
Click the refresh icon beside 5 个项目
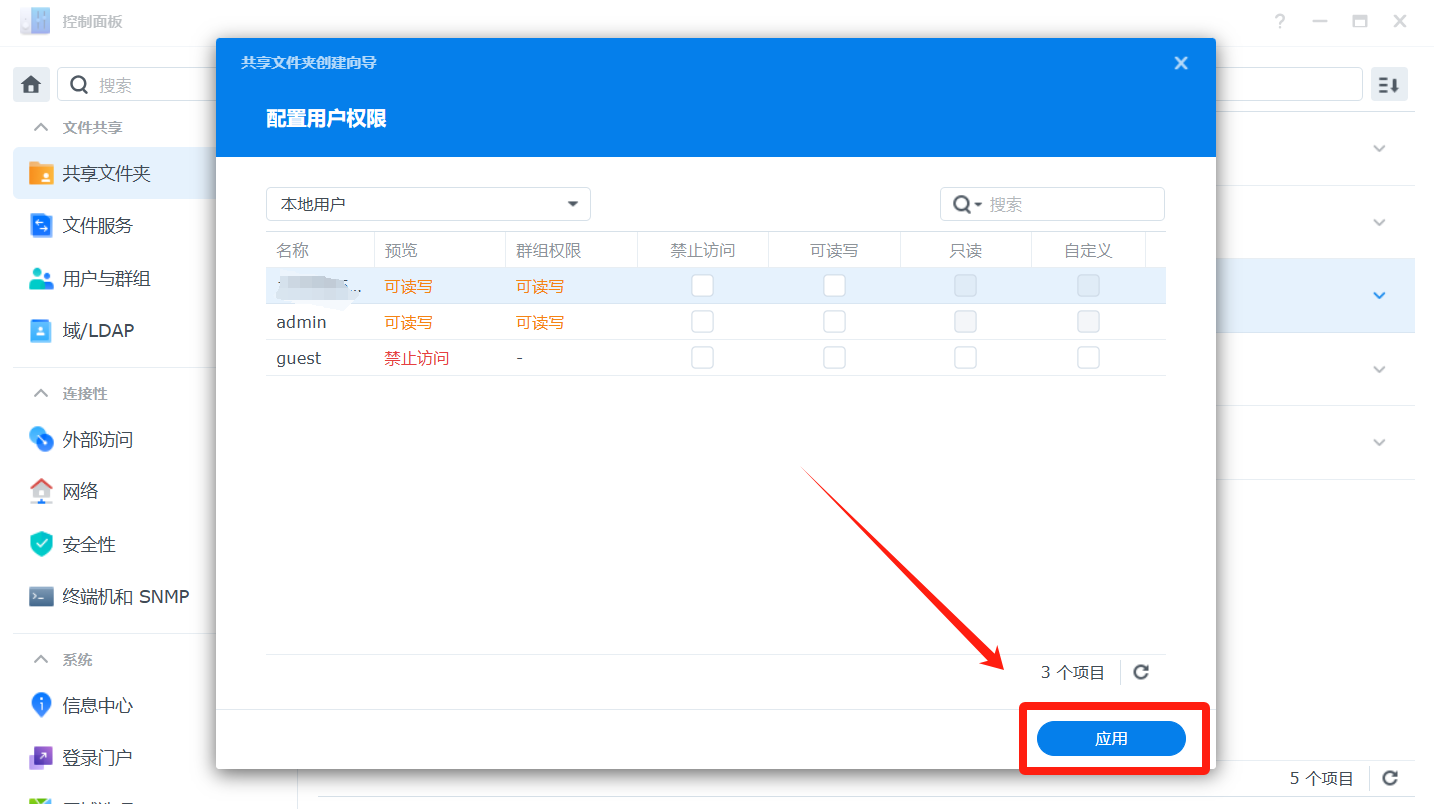click(1389, 778)
